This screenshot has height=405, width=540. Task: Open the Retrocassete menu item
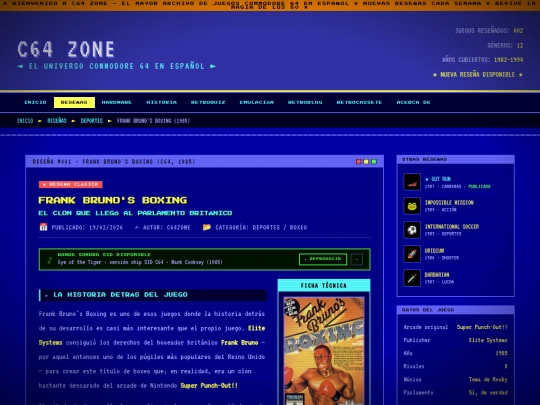359,102
